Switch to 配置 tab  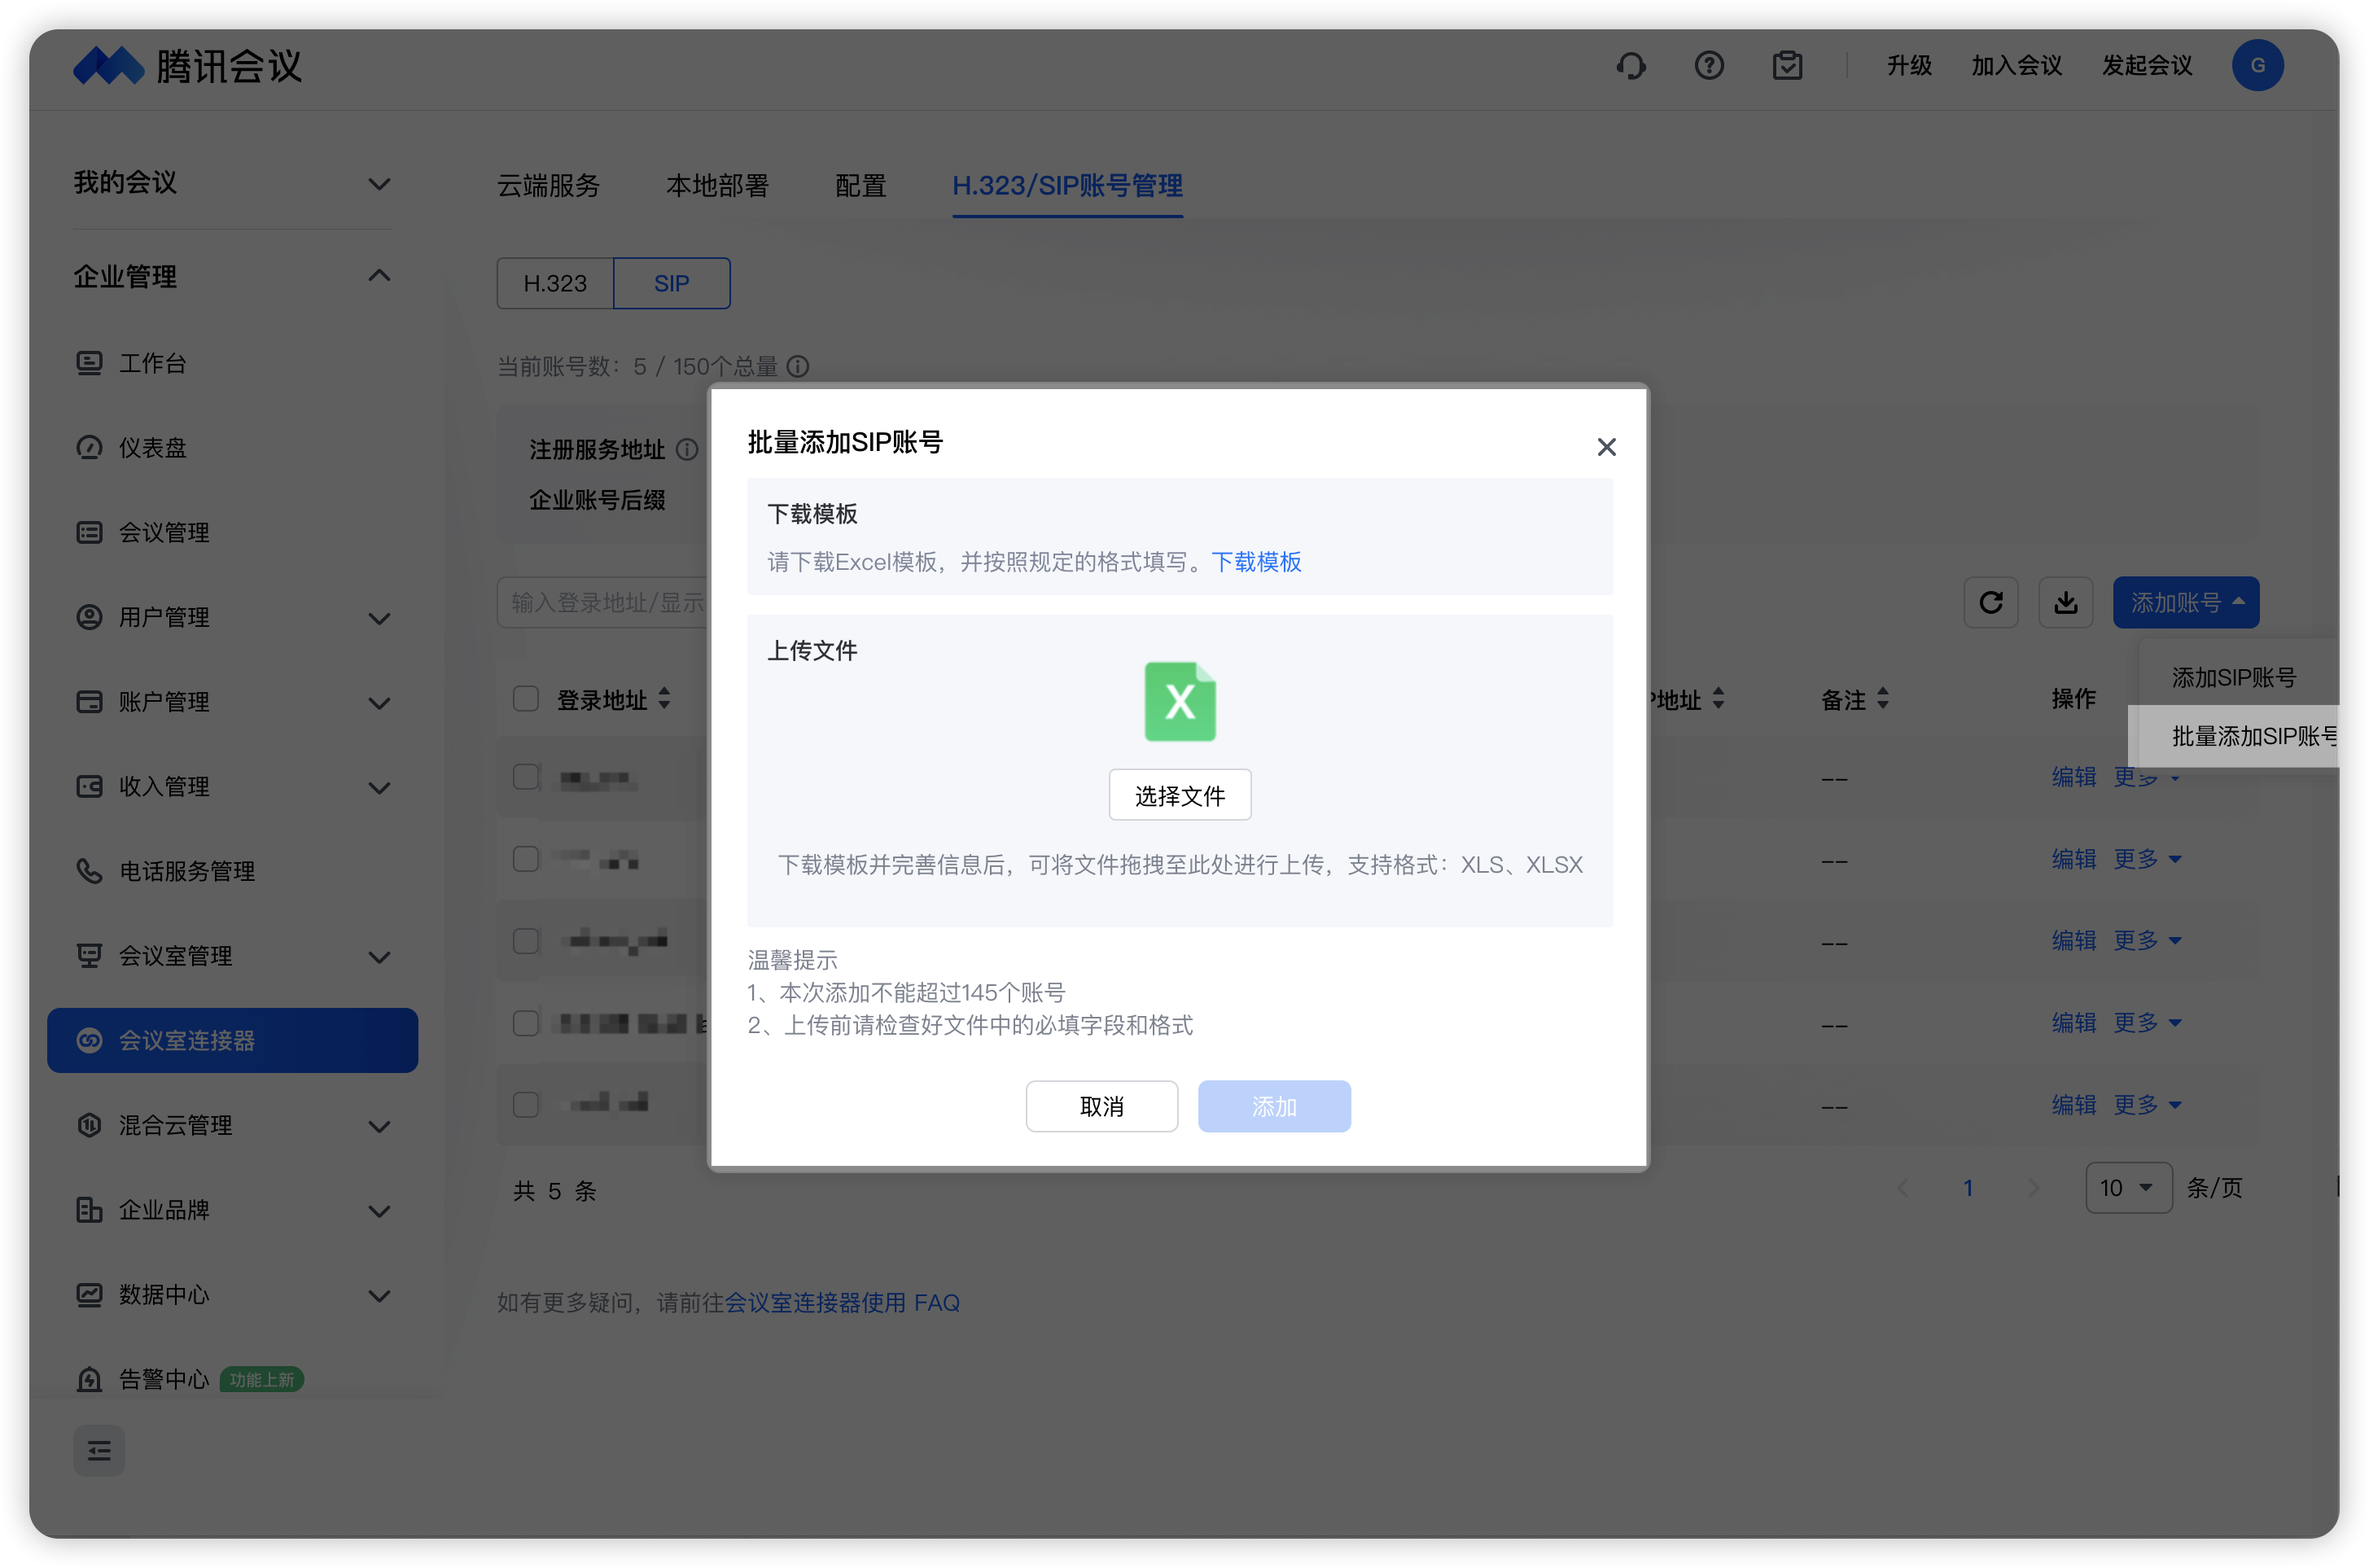pos(860,186)
